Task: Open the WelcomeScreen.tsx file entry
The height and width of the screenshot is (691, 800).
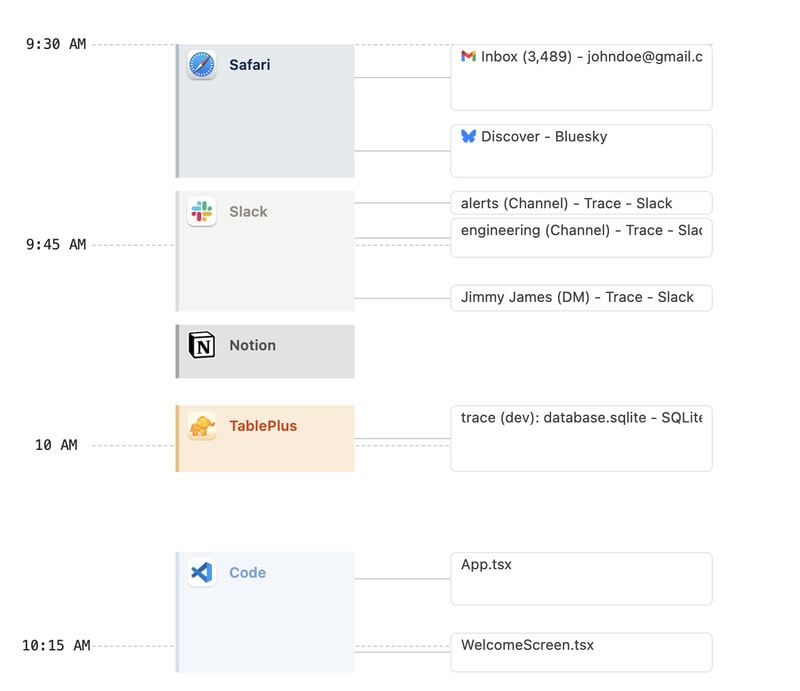Action: tap(581, 651)
